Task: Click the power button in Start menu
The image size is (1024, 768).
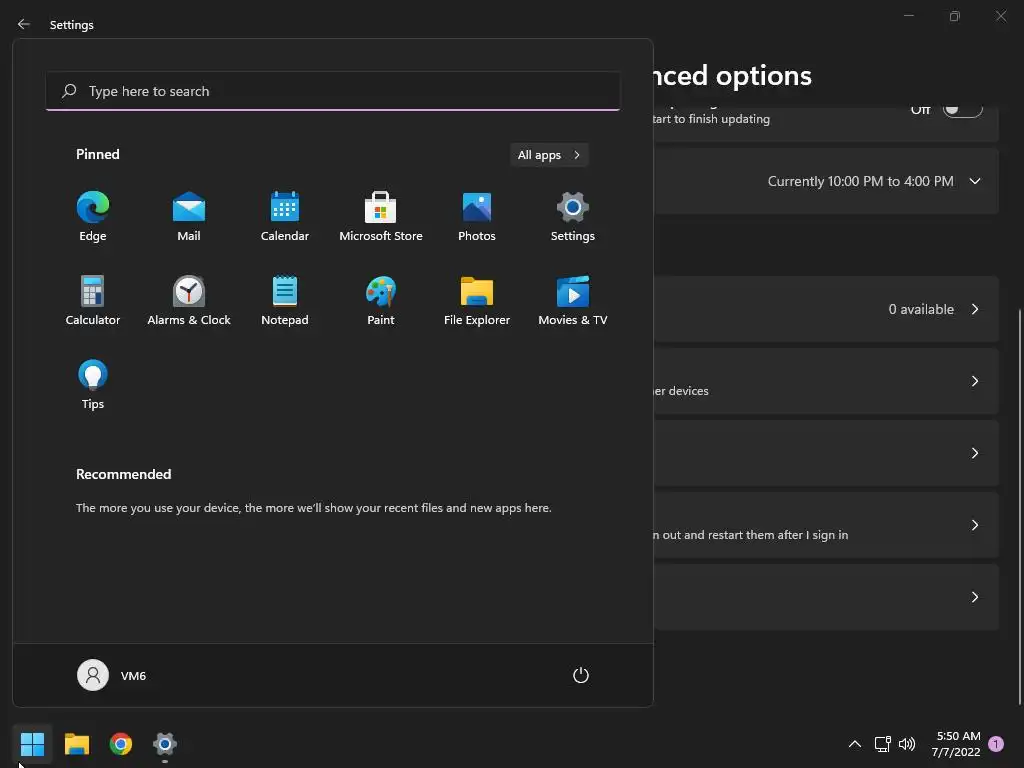Action: (581, 675)
